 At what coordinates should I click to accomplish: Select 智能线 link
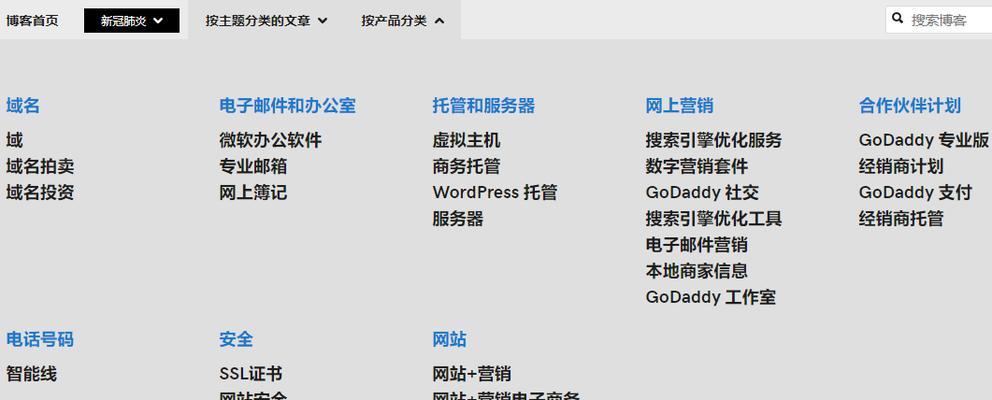[32, 374]
